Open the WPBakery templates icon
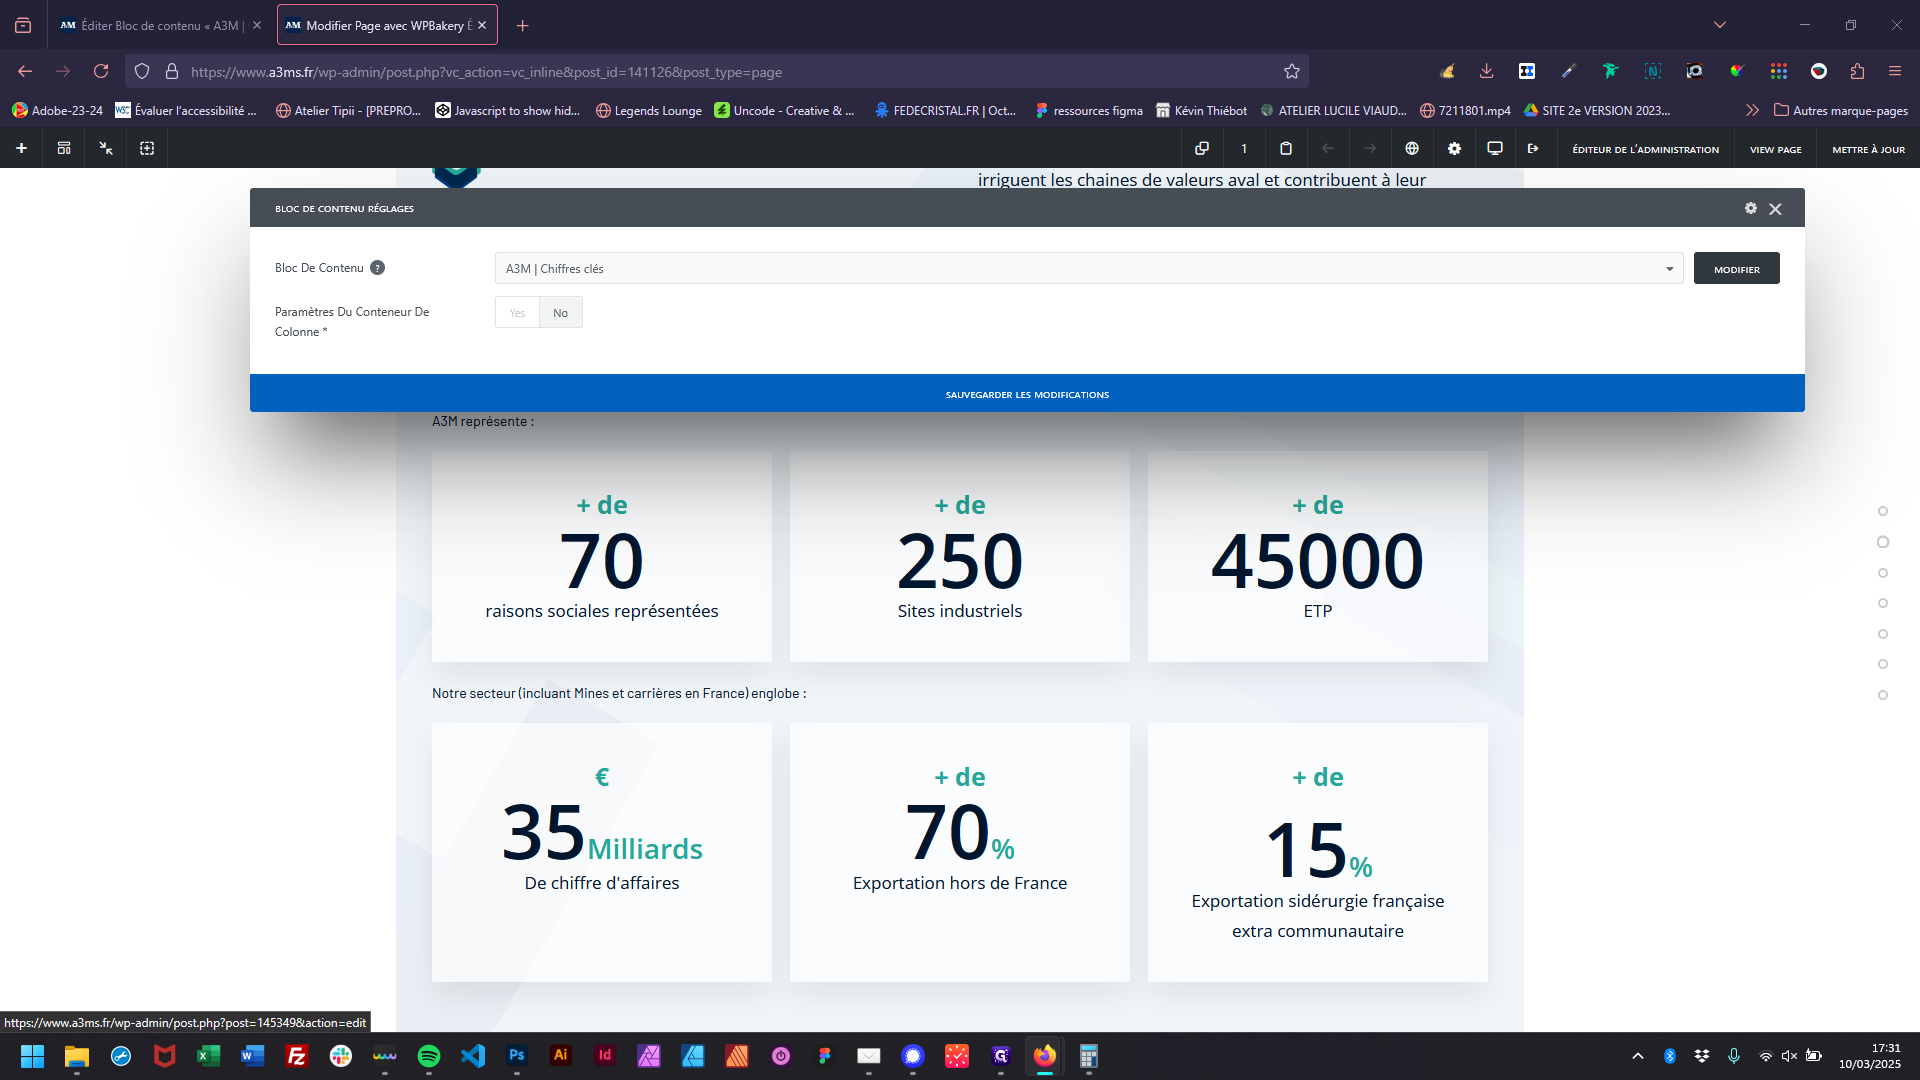The width and height of the screenshot is (1920, 1080). coord(64,148)
